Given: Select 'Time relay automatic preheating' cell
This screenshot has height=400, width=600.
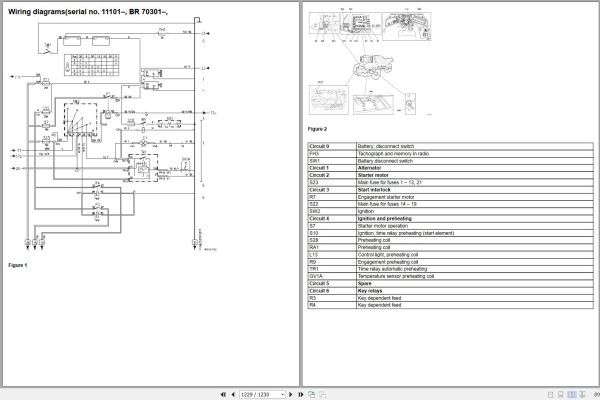Looking at the screenshot, I should coord(474,269).
